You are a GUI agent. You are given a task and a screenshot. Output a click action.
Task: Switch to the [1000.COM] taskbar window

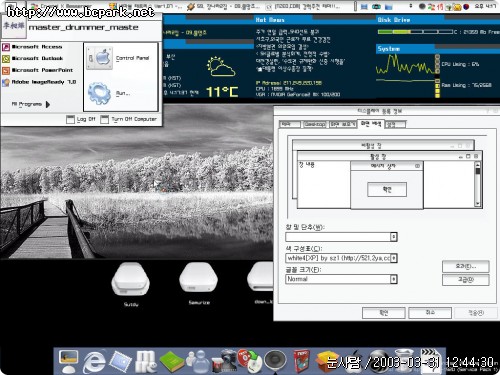coord(303,6)
